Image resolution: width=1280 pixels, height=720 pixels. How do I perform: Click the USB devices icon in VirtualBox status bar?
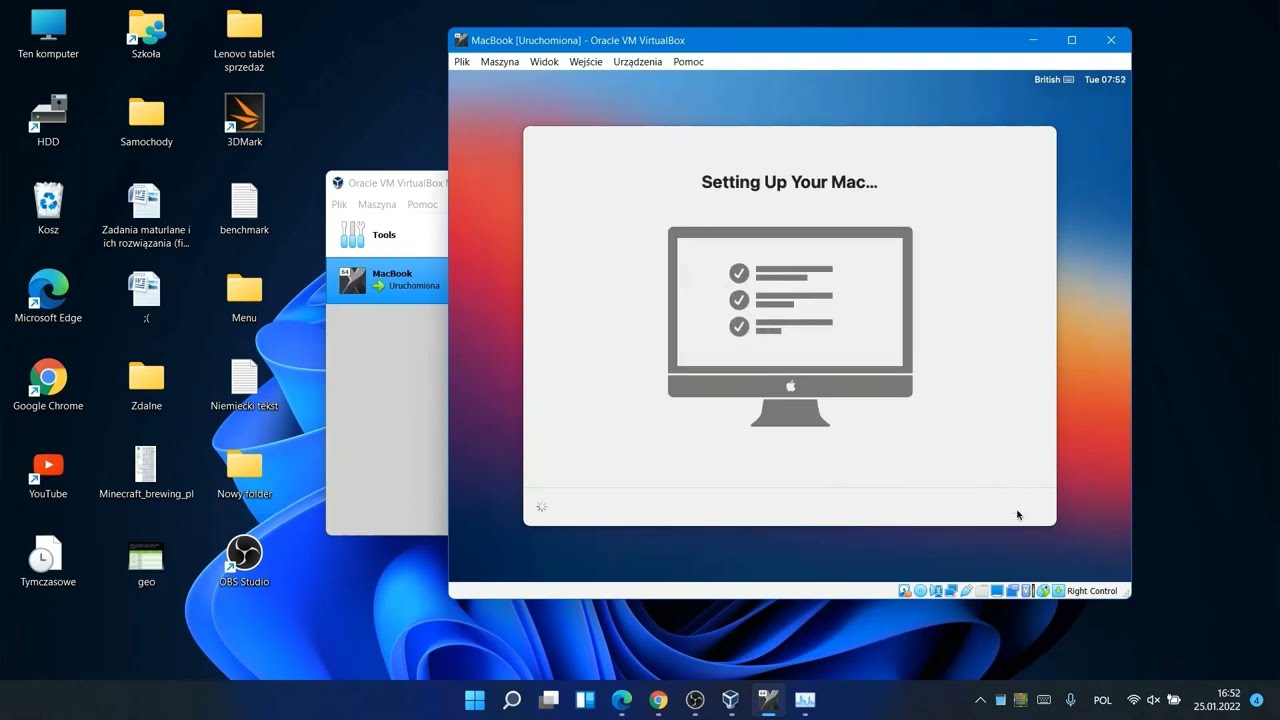(x=966, y=591)
